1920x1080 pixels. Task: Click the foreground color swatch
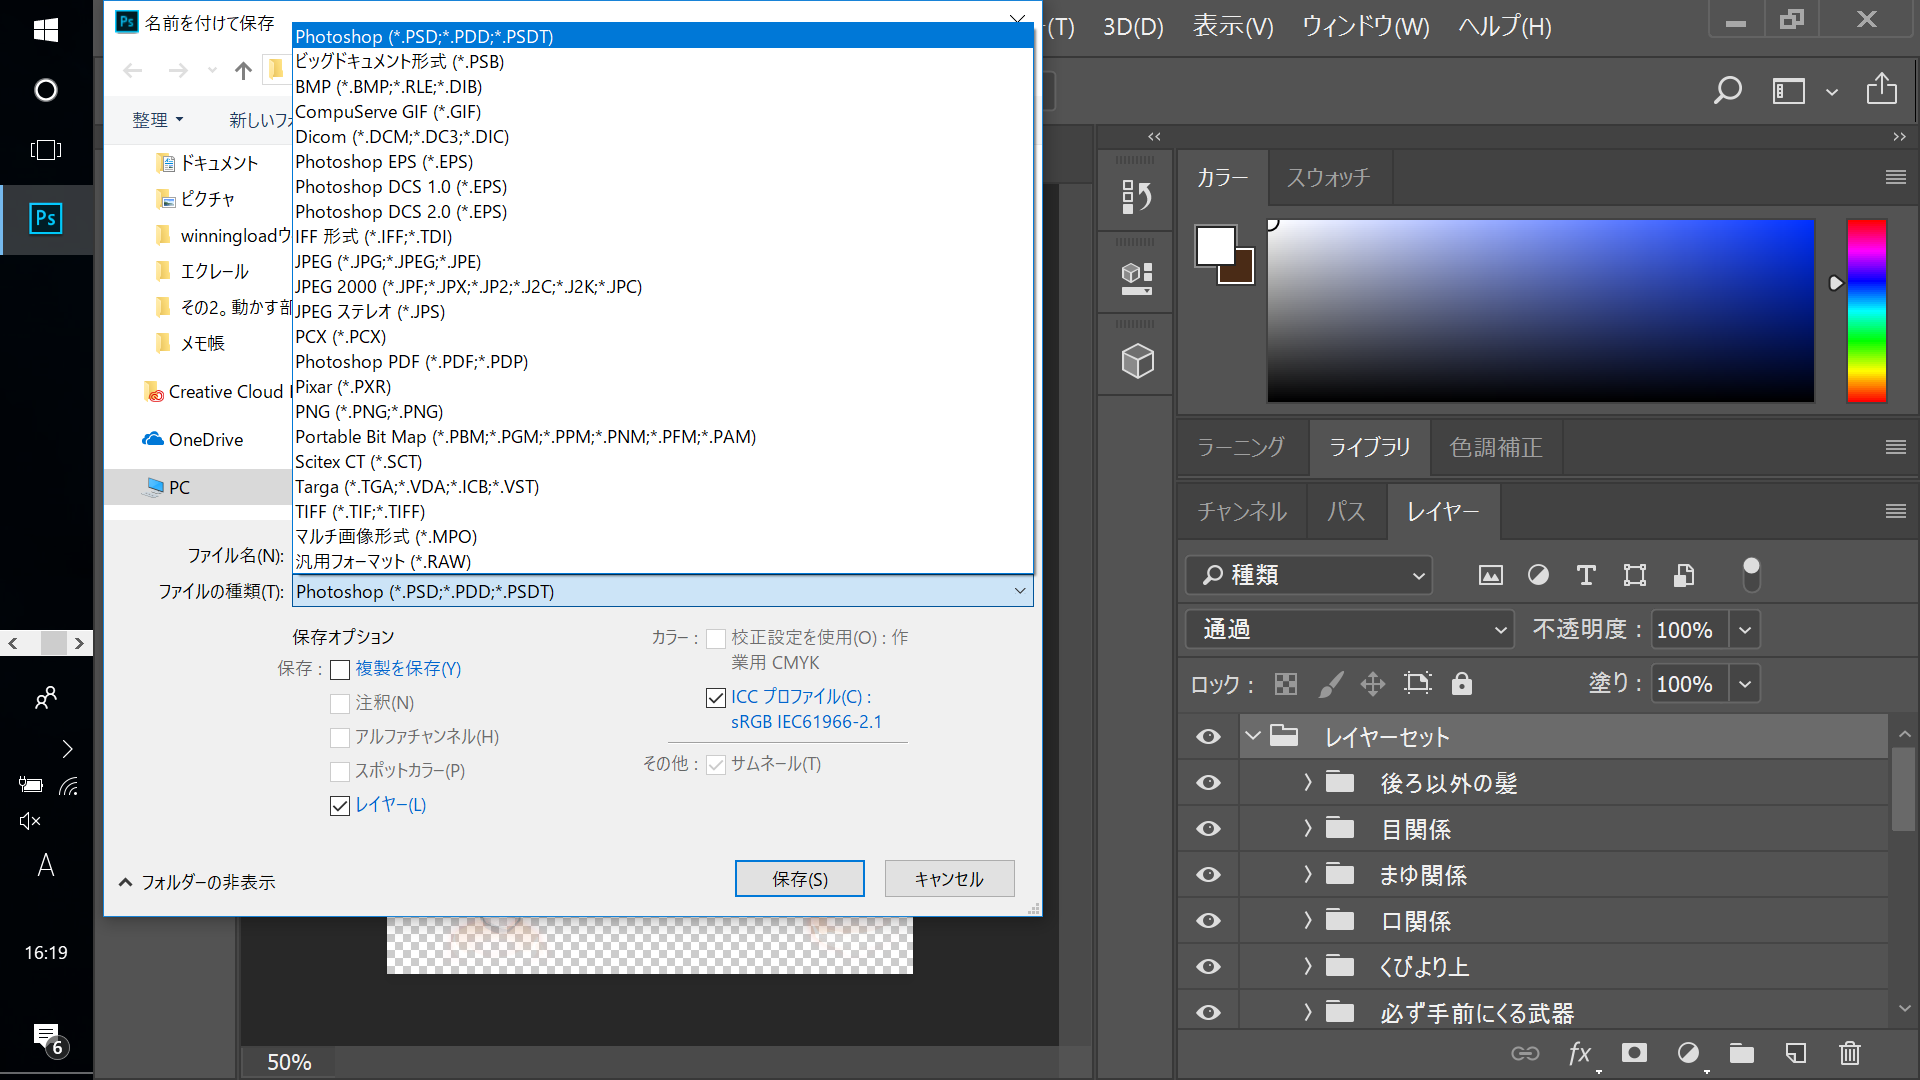tap(1216, 246)
